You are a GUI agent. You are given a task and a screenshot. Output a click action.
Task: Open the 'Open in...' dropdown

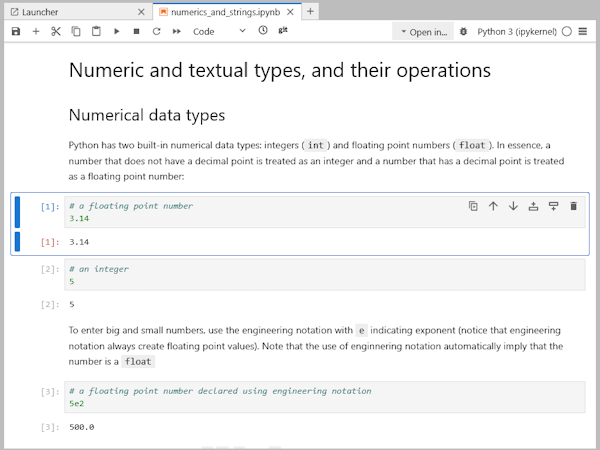pyautogui.click(x=423, y=32)
